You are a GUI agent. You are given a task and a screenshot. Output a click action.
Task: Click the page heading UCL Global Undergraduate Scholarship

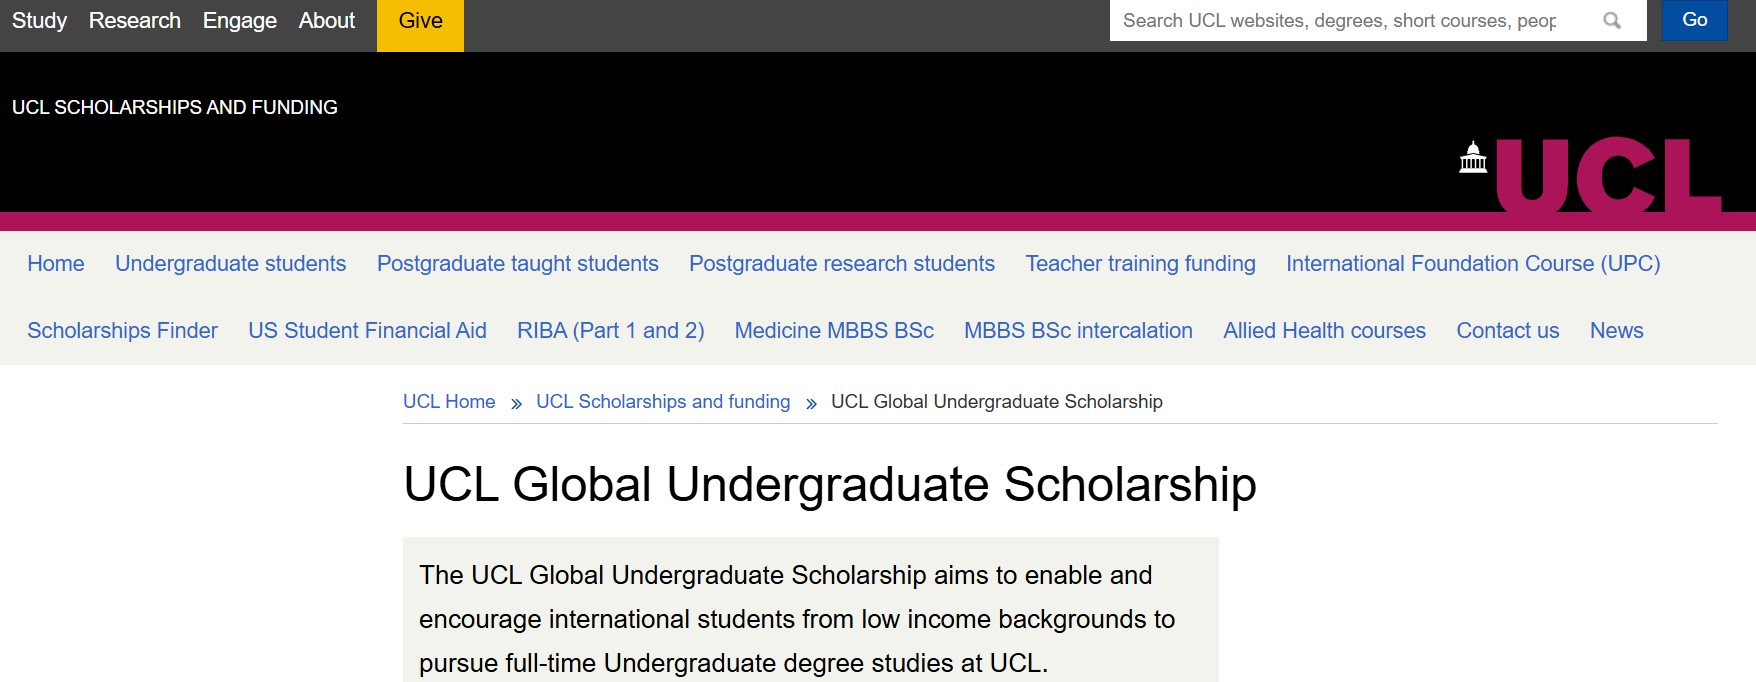[830, 485]
